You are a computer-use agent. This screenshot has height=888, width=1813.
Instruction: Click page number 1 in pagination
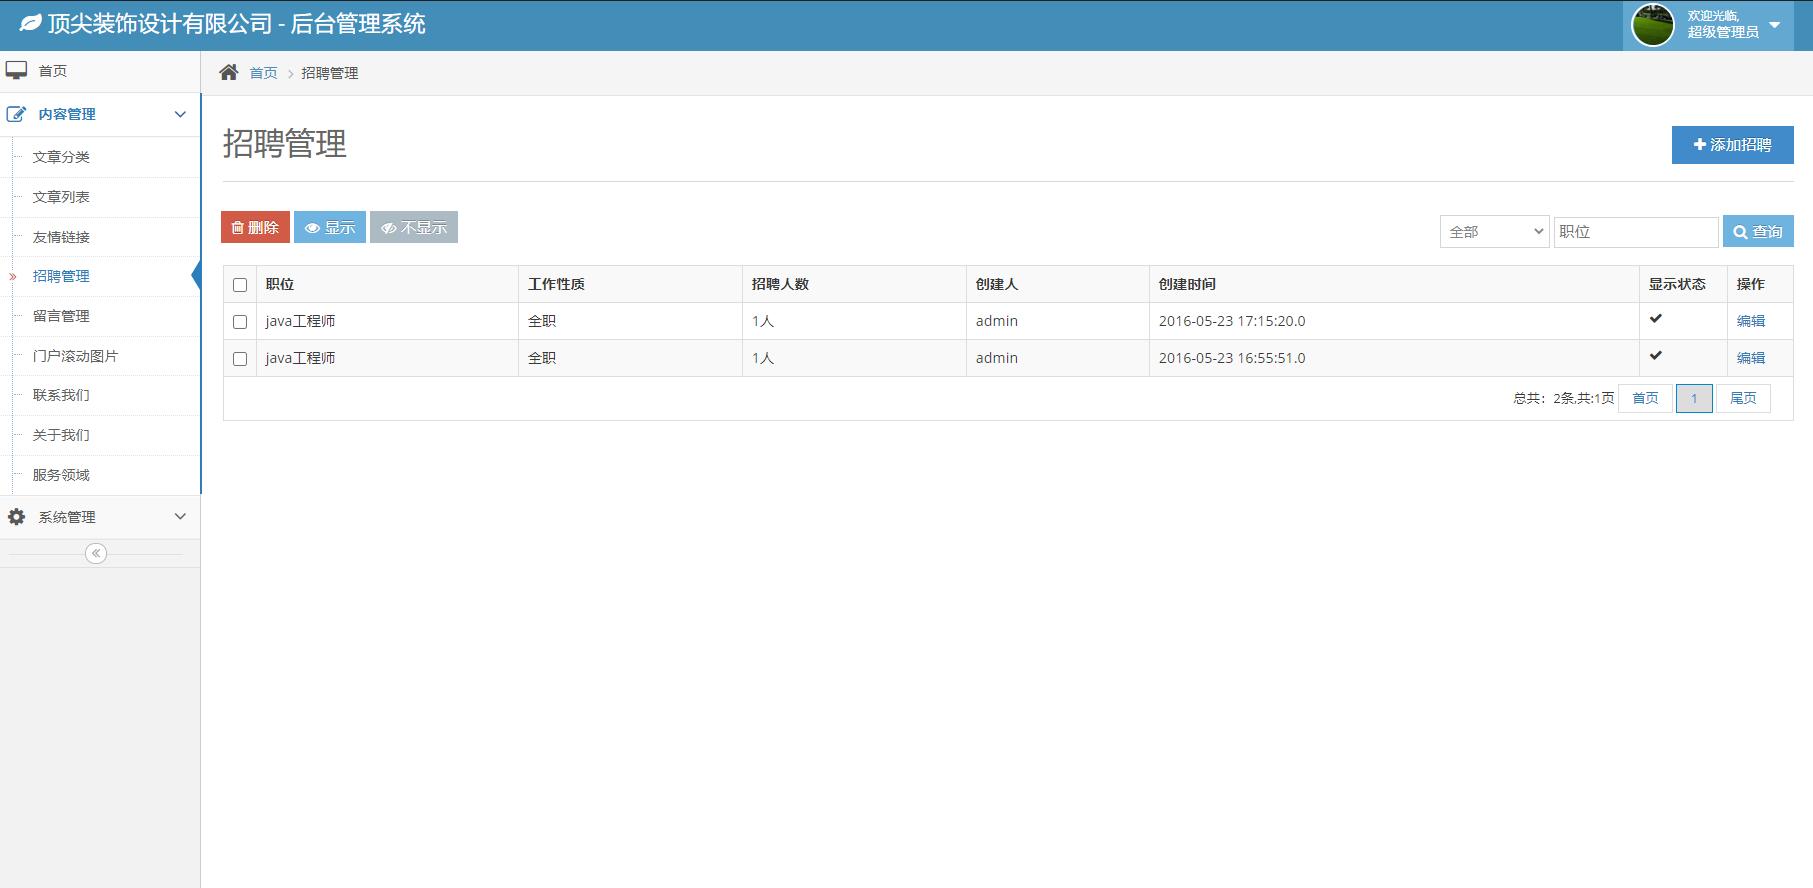pyautogui.click(x=1693, y=398)
